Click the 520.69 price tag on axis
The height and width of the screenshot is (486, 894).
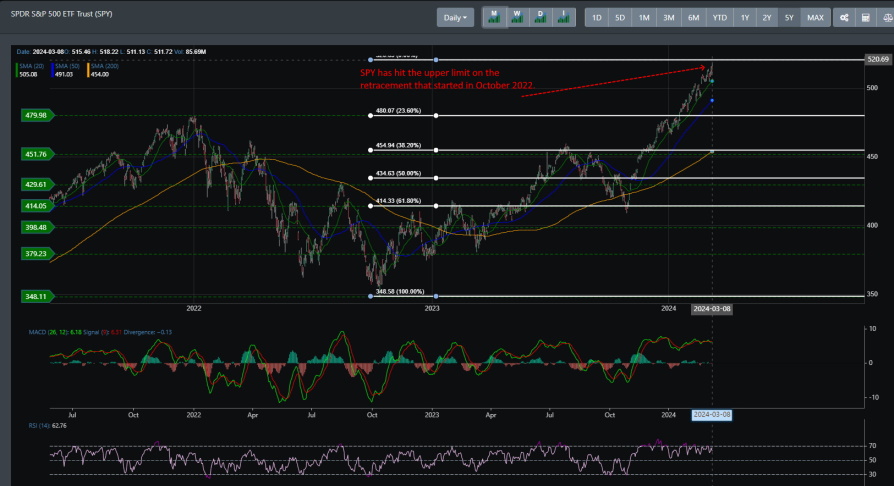pyautogui.click(x=877, y=59)
